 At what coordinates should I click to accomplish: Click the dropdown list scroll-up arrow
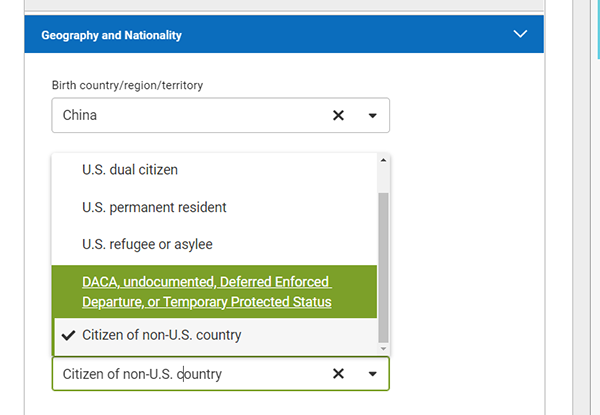383,160
